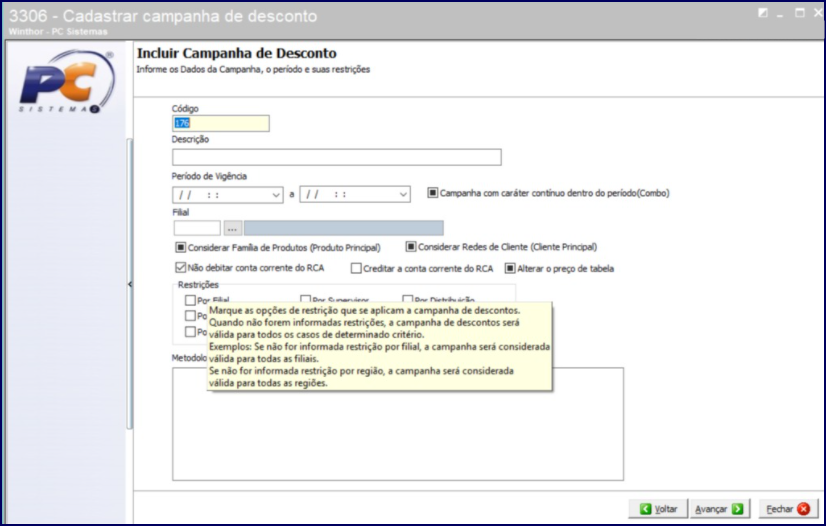
Task: Click the Voltar button
Action: coord(658,509)
